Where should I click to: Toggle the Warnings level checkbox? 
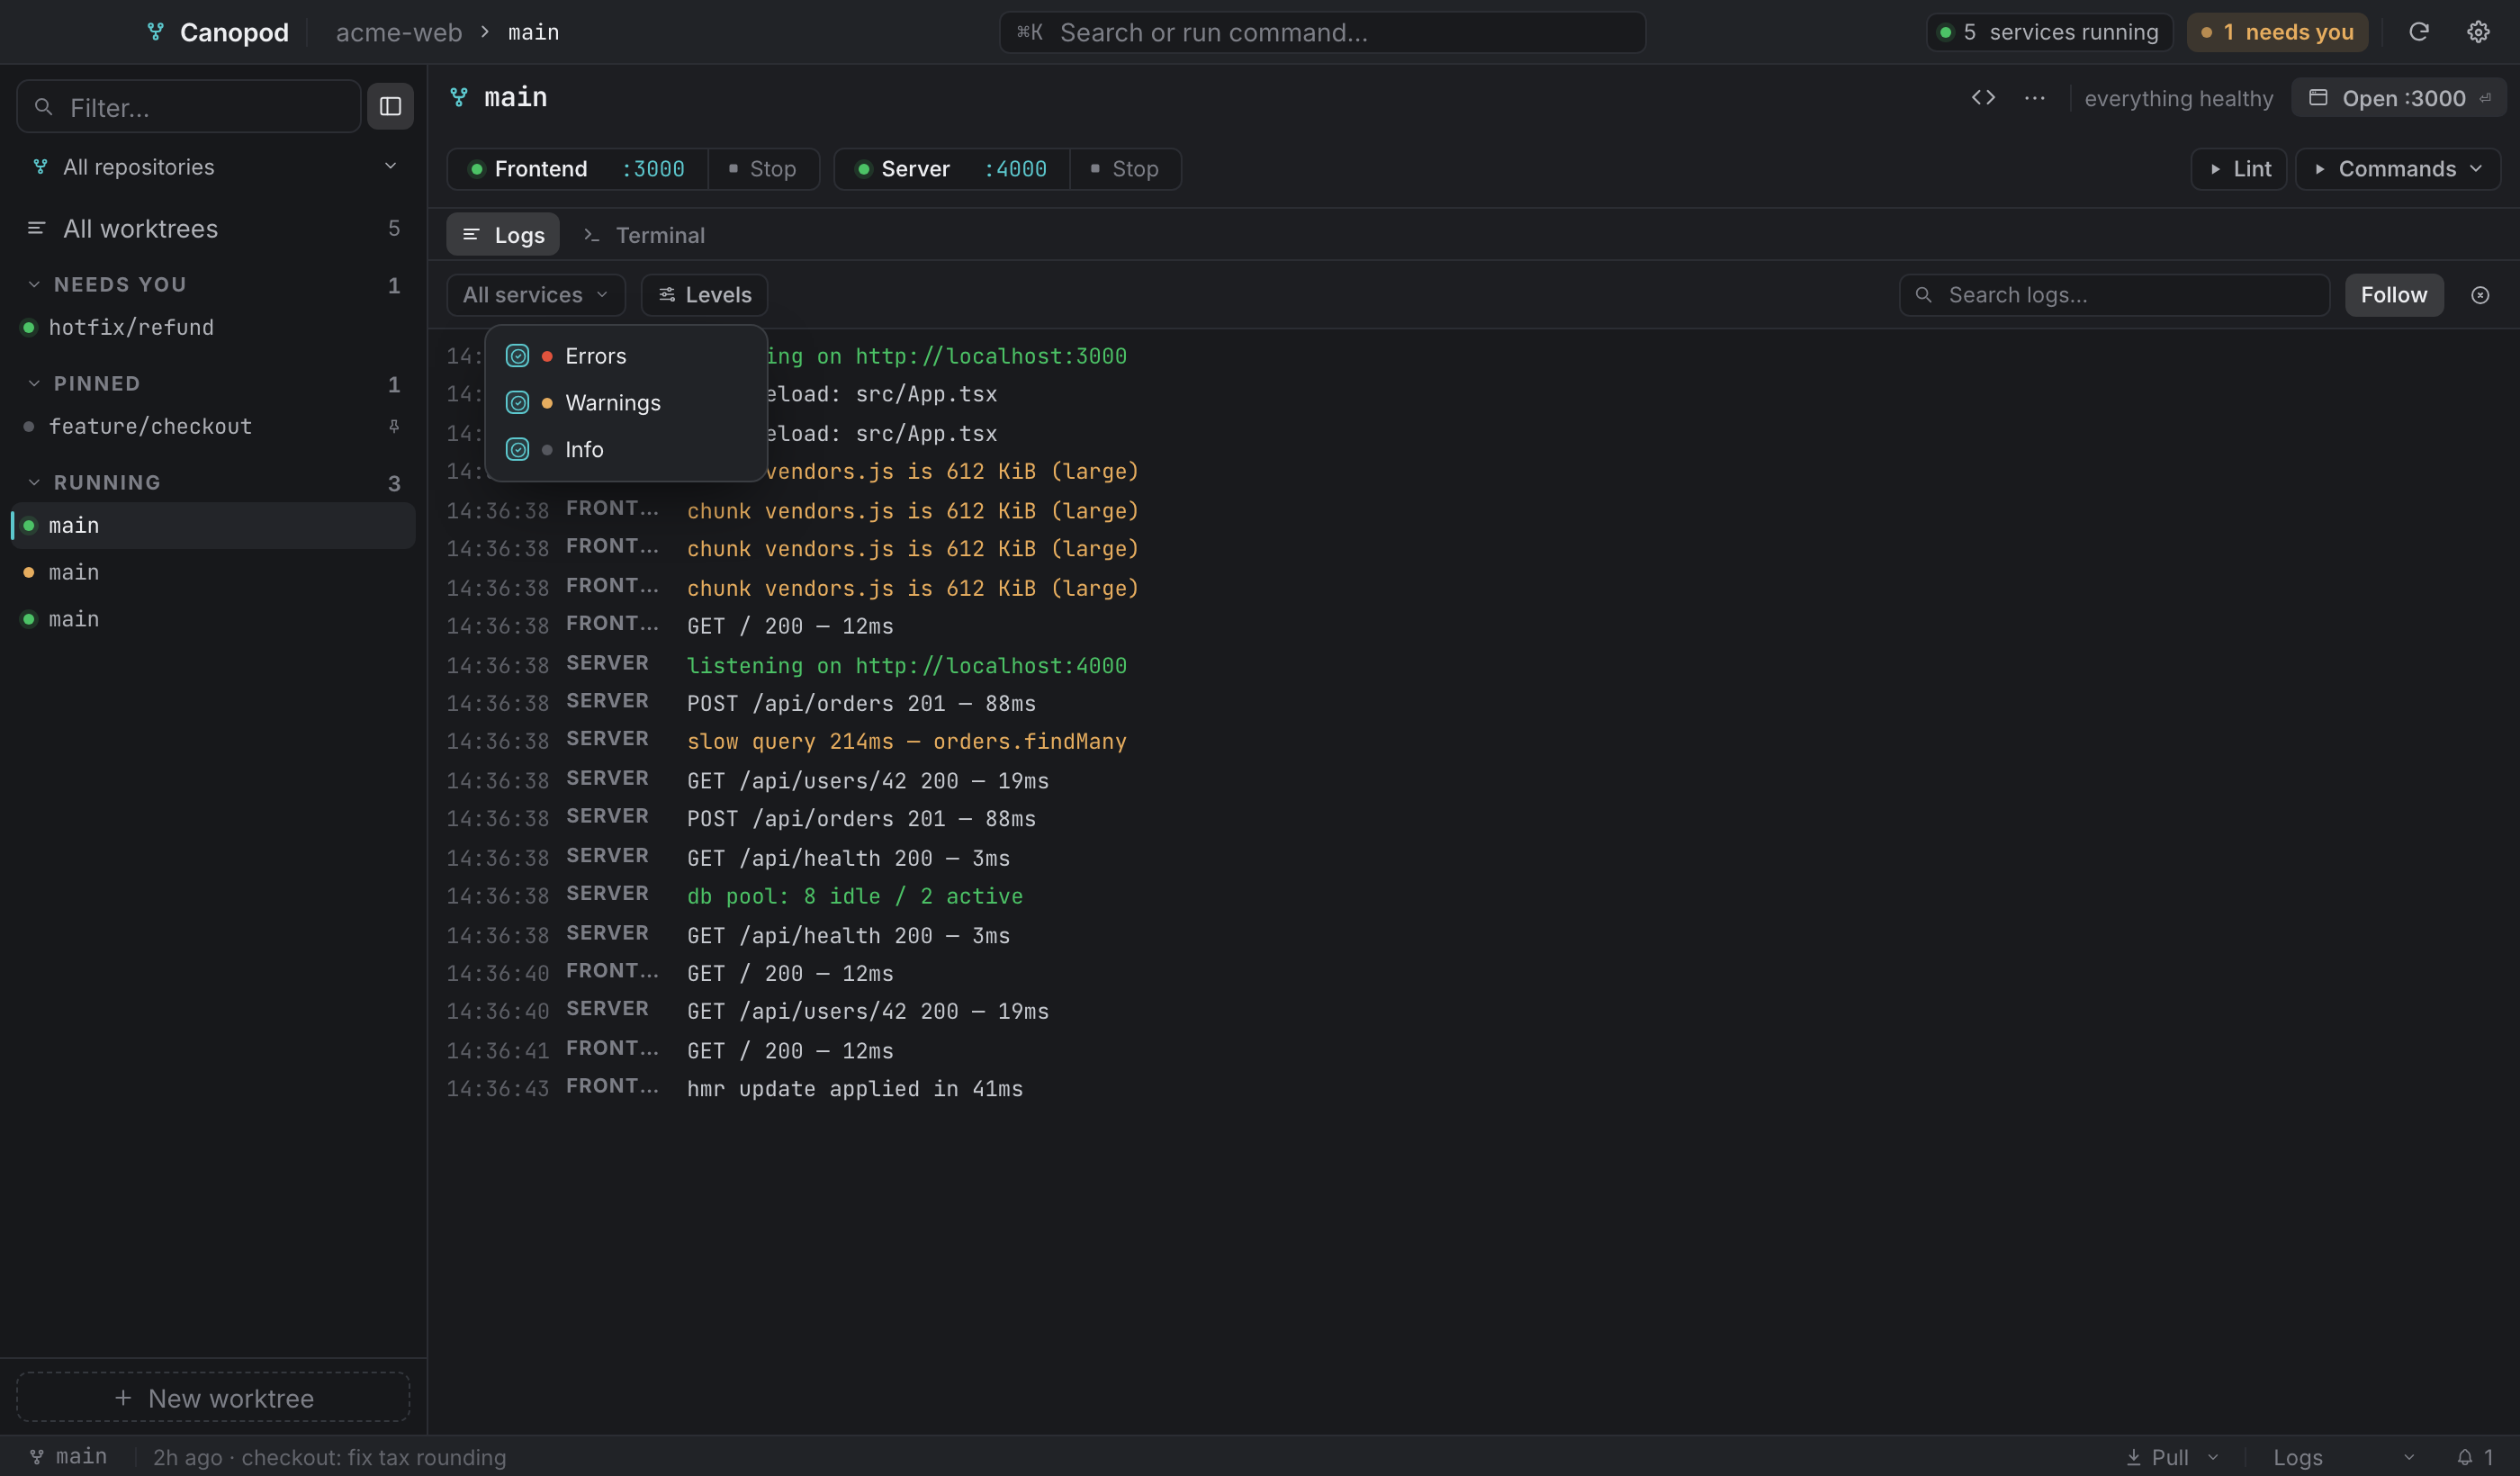(517, 403)
